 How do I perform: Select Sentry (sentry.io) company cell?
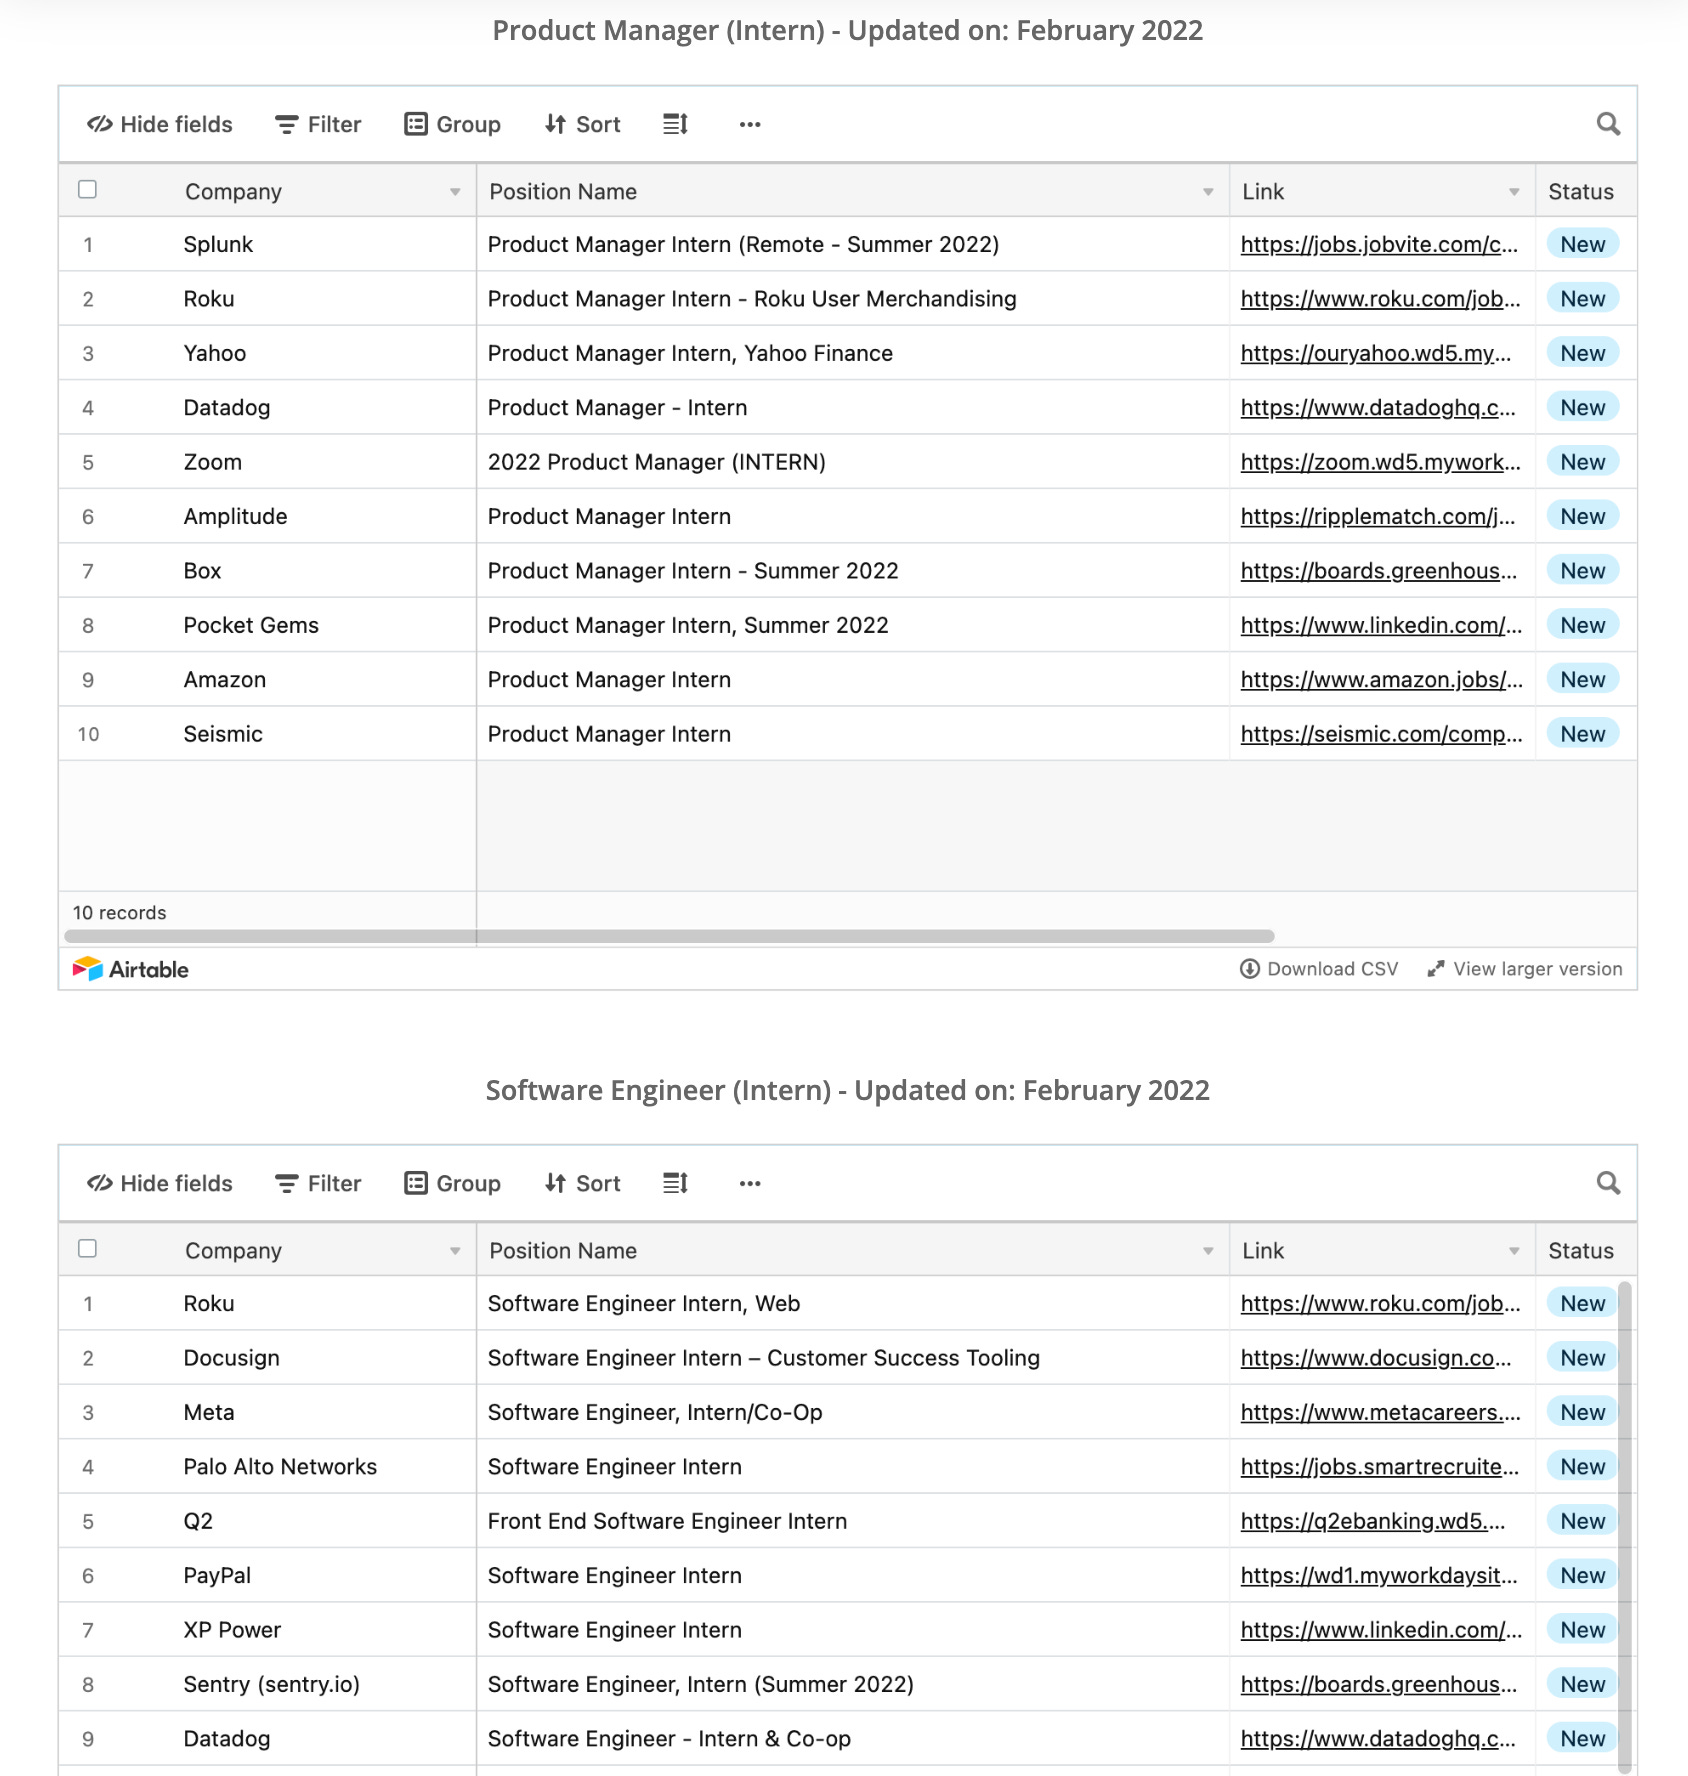(267, 1685)
